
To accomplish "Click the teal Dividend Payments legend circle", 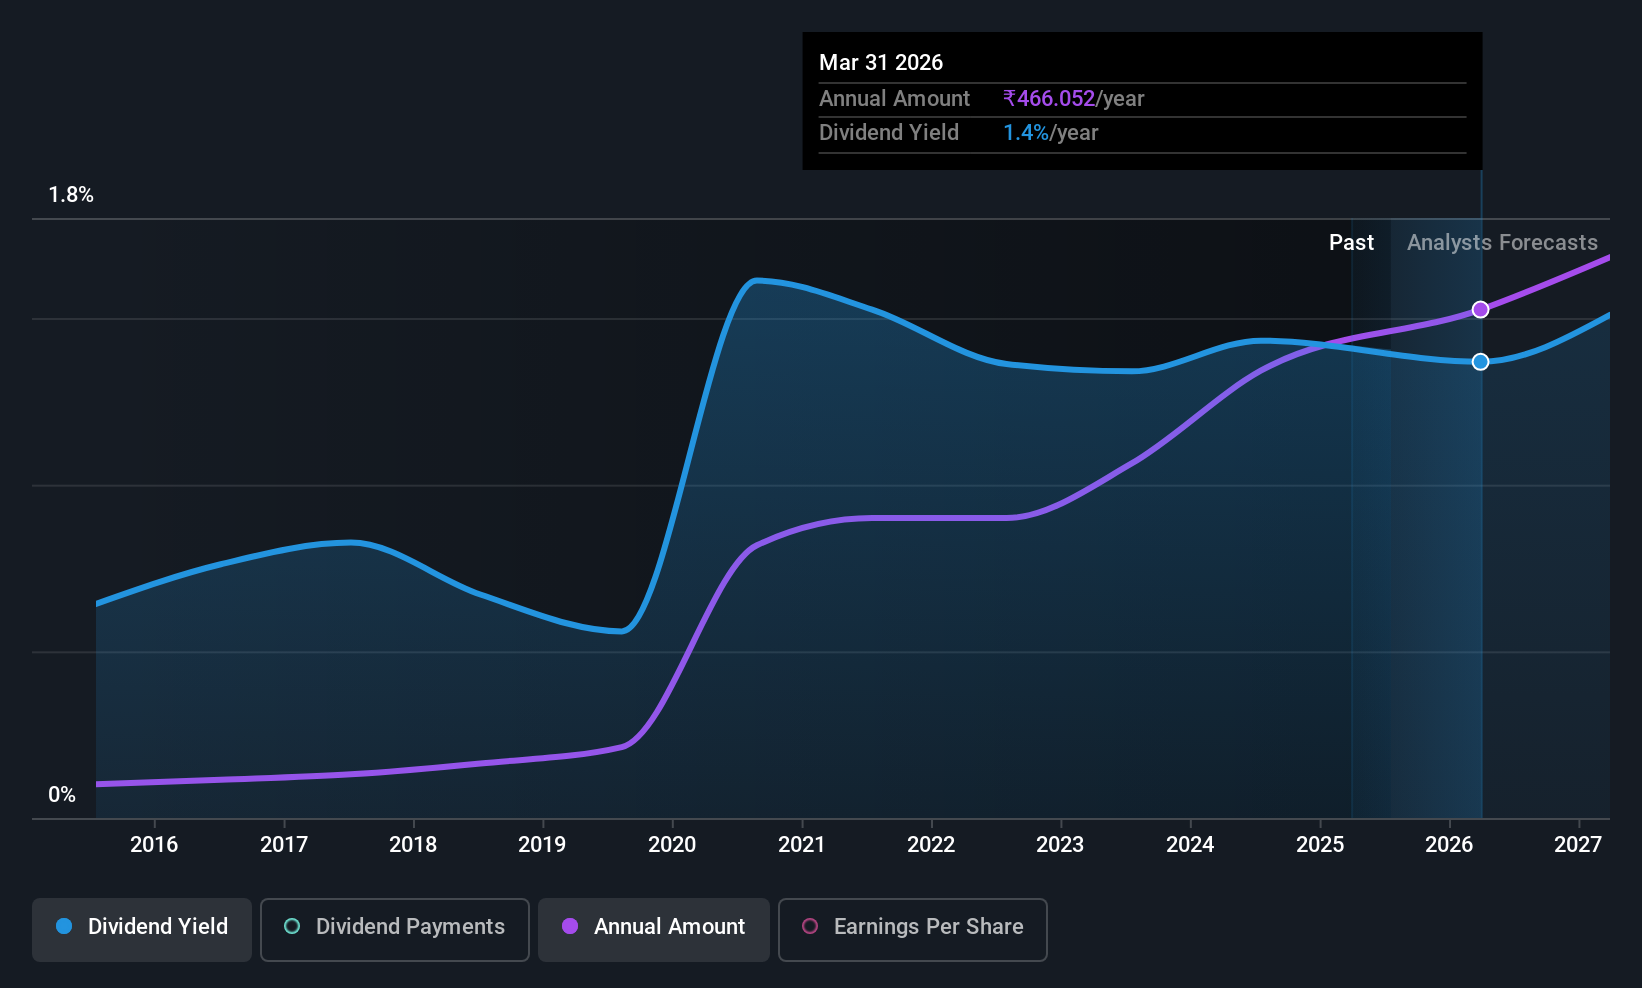I will pos(292,926).
